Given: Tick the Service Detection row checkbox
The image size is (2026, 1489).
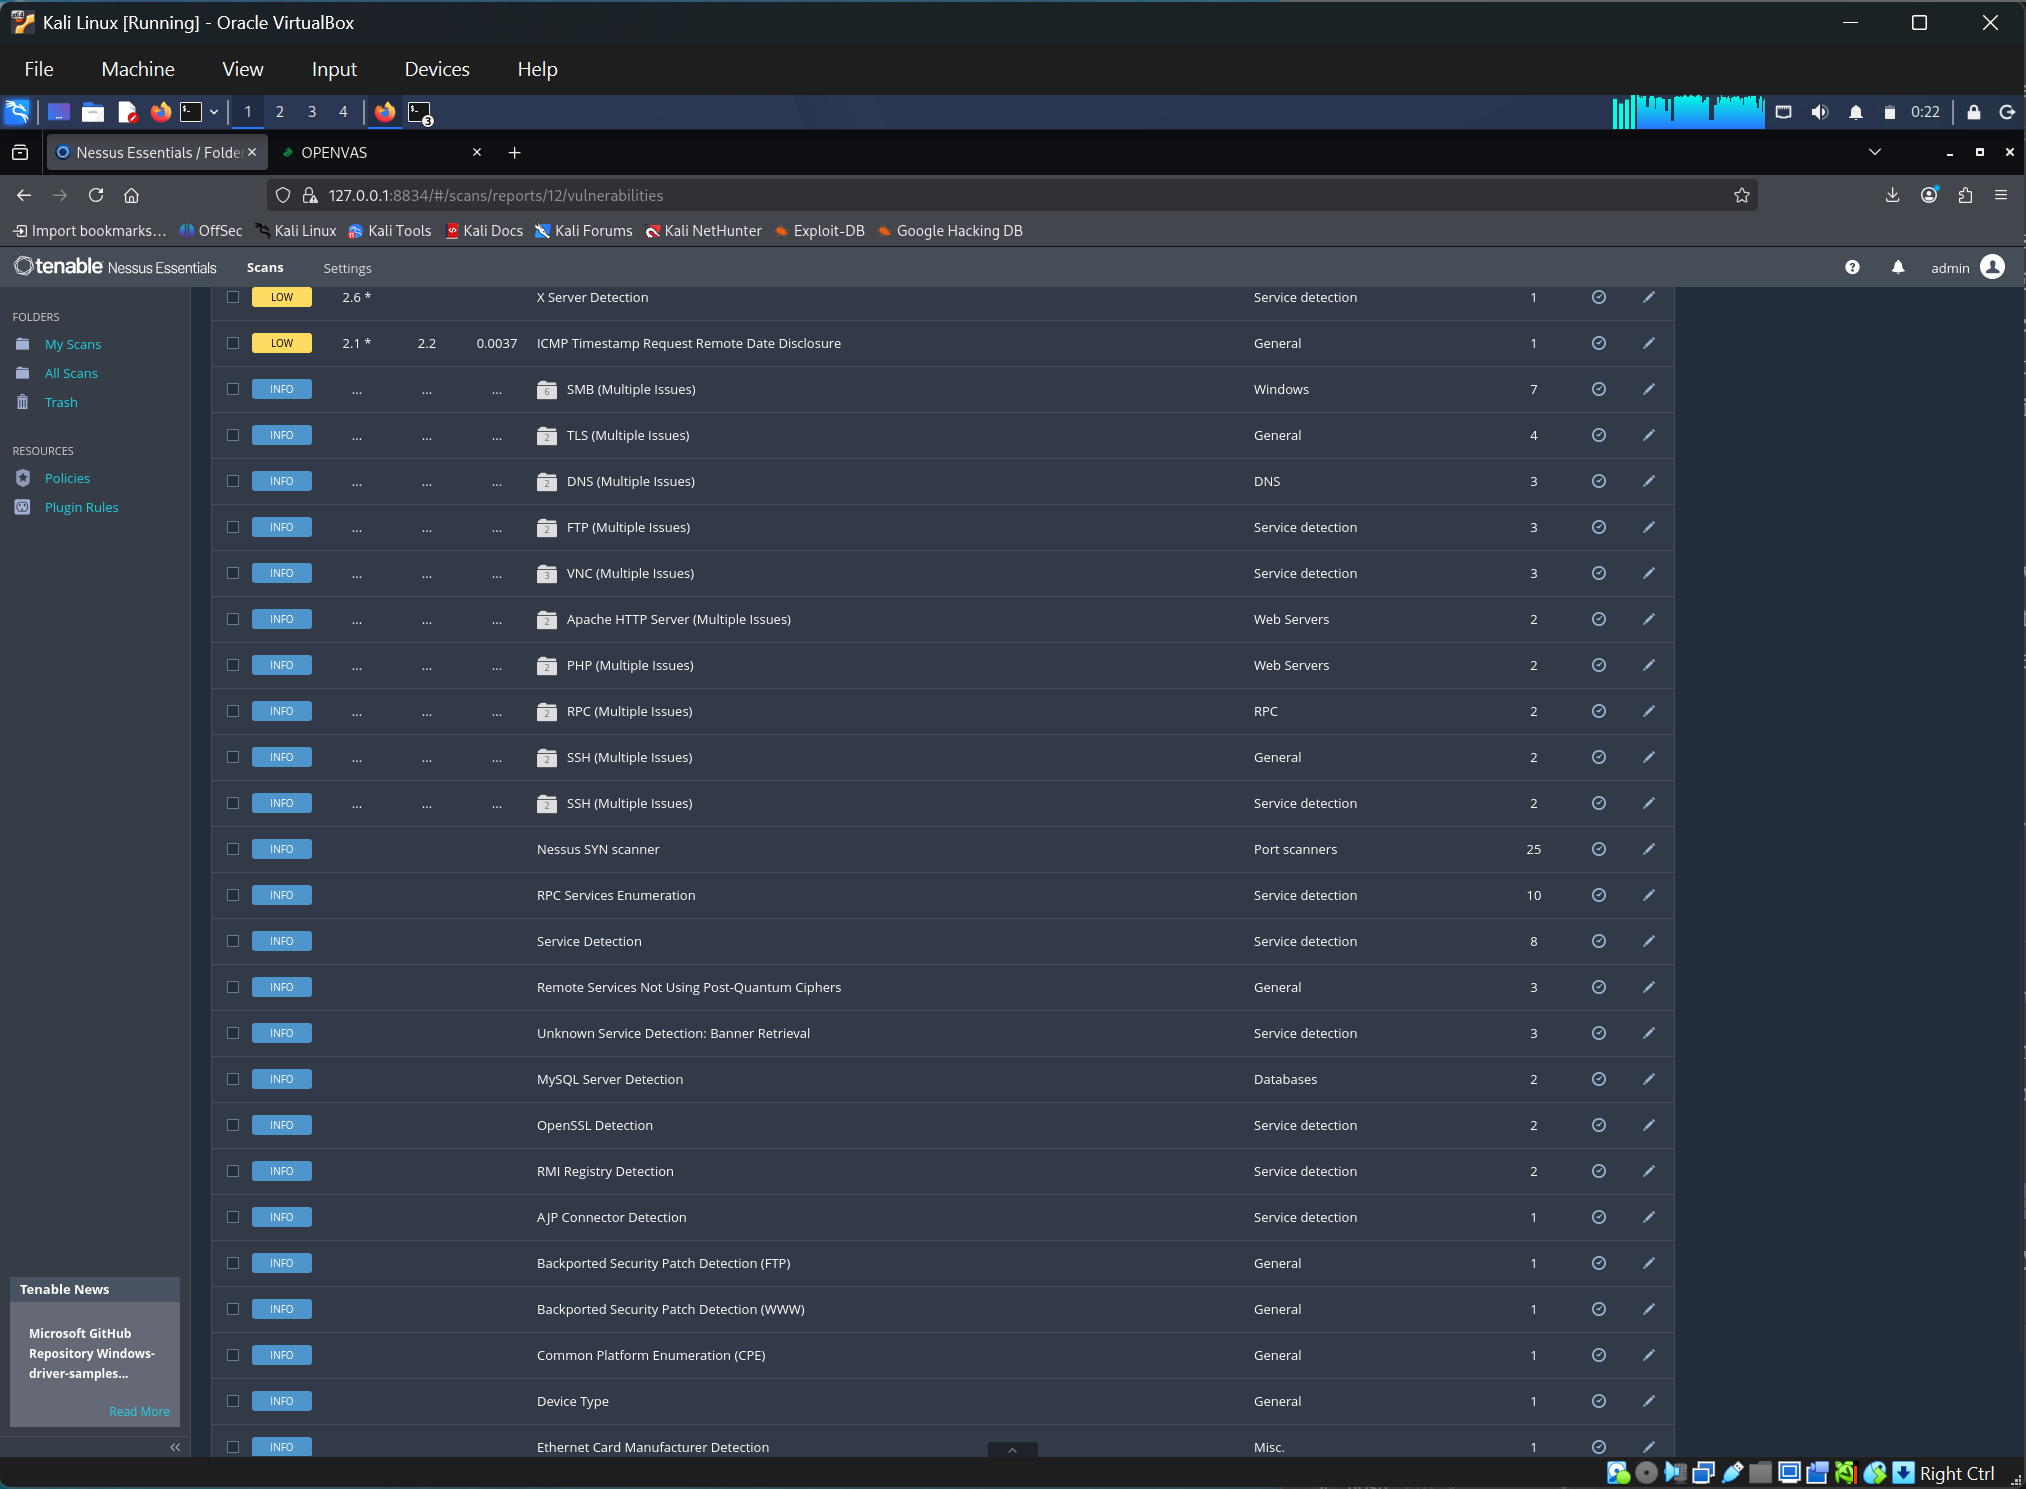Looking at the screenshot, I should pos(233,941).
